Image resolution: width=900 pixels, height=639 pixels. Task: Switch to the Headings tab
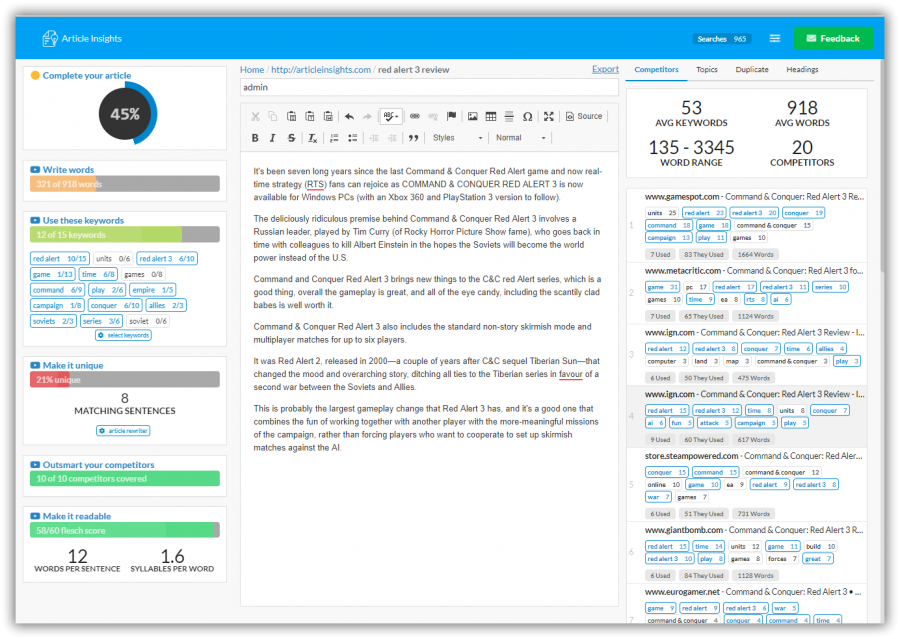point(802,70)
